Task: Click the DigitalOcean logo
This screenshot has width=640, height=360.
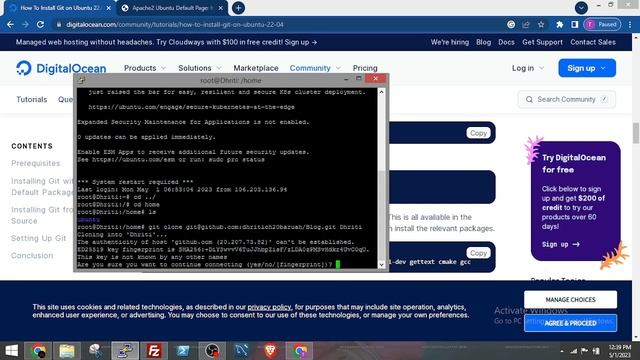Action: (x=61, y=68)
